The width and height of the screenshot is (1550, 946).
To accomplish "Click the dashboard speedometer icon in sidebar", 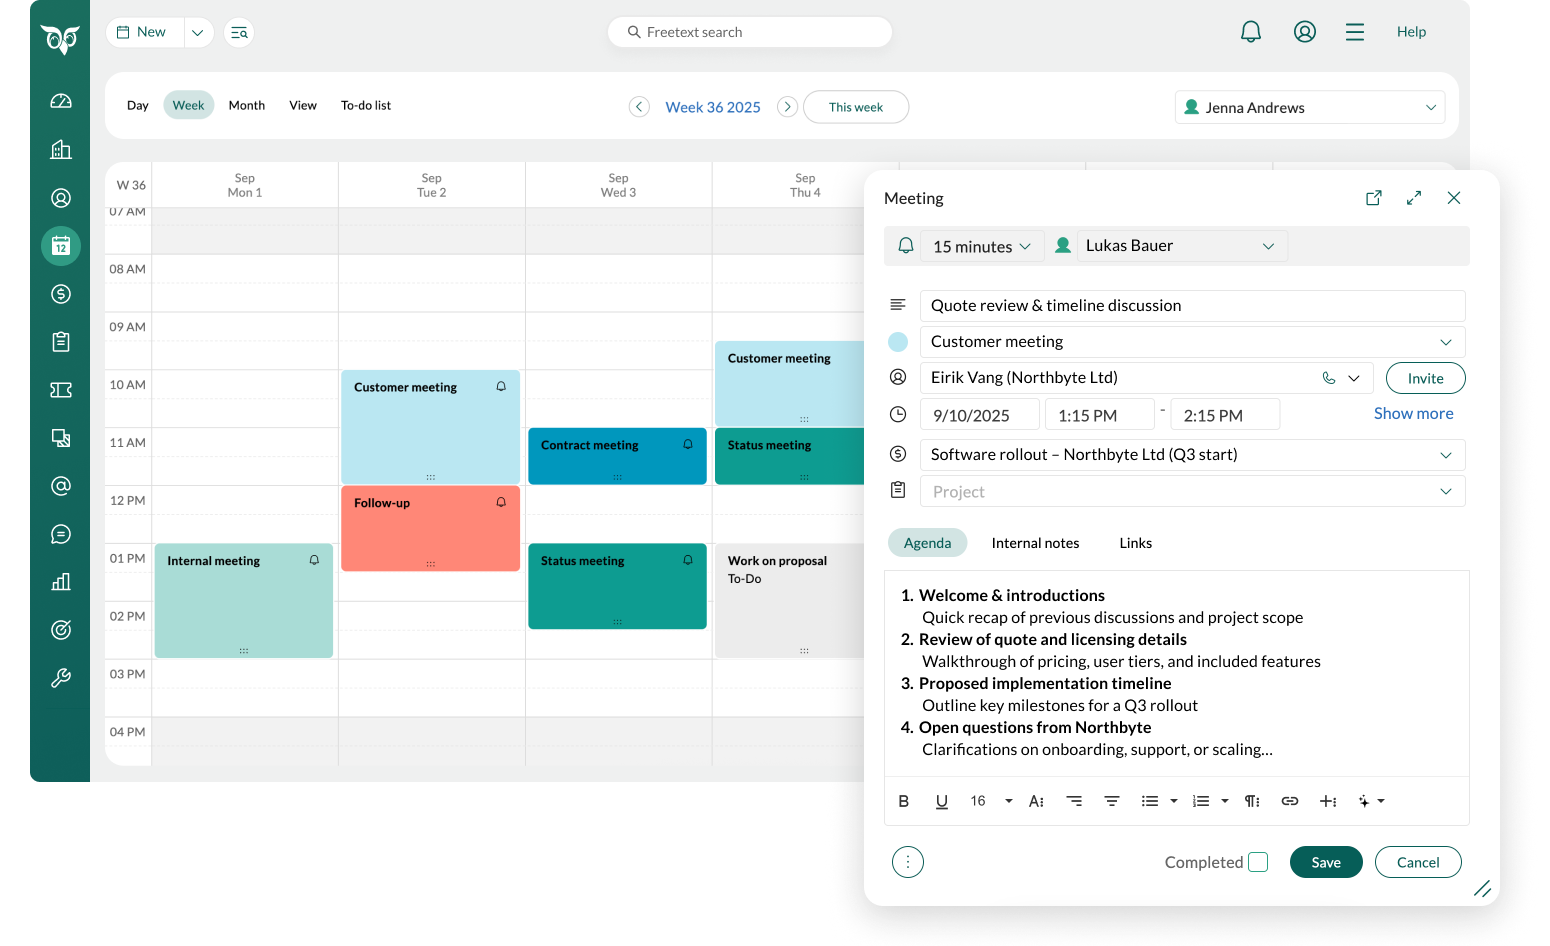I will click(x=61, y=101).
